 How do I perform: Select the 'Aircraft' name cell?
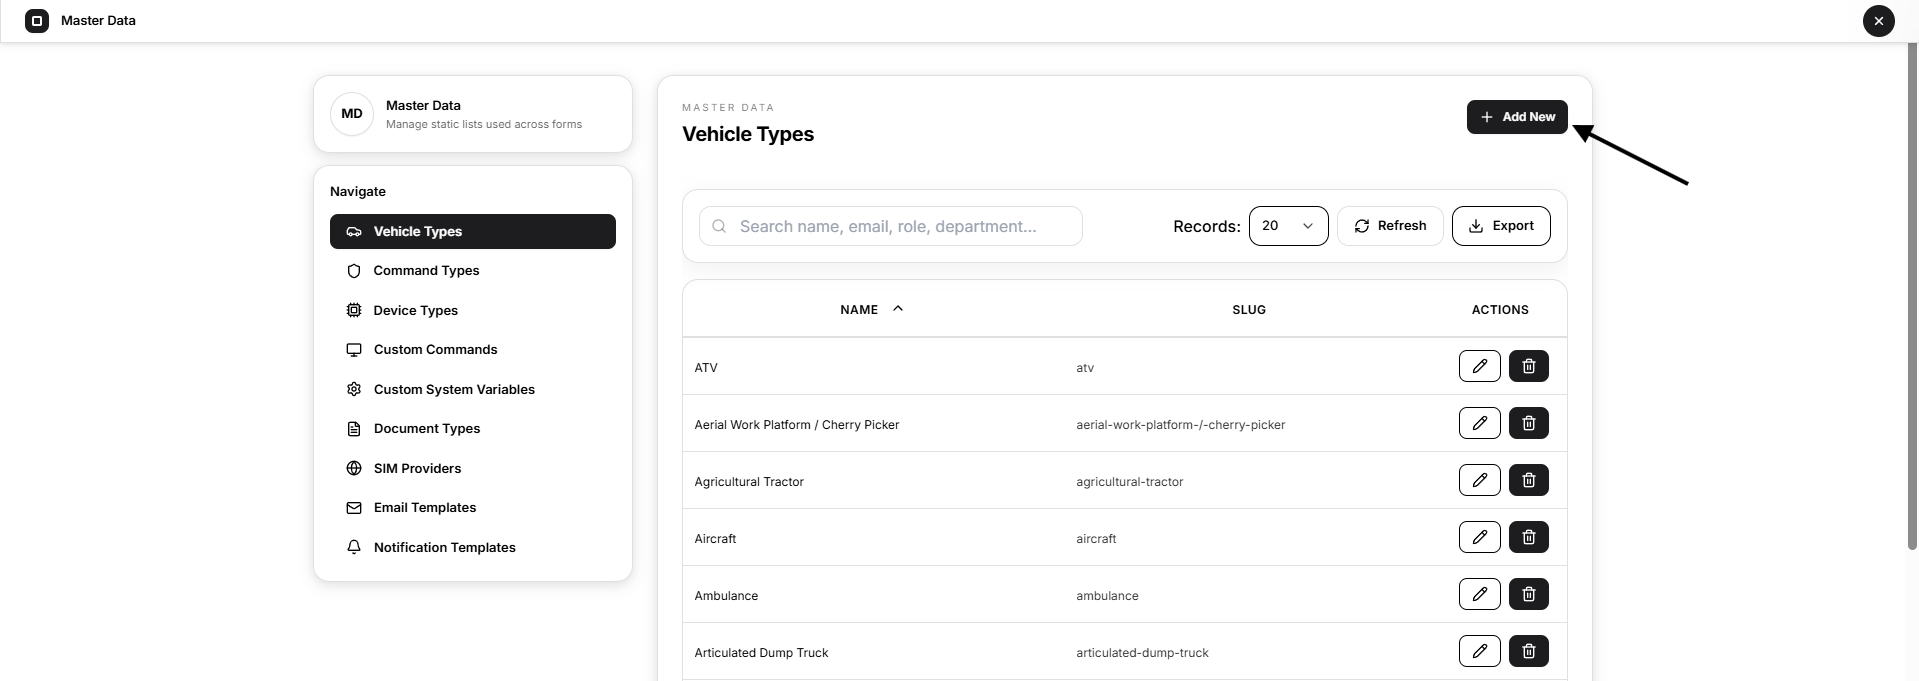point(715,539)
